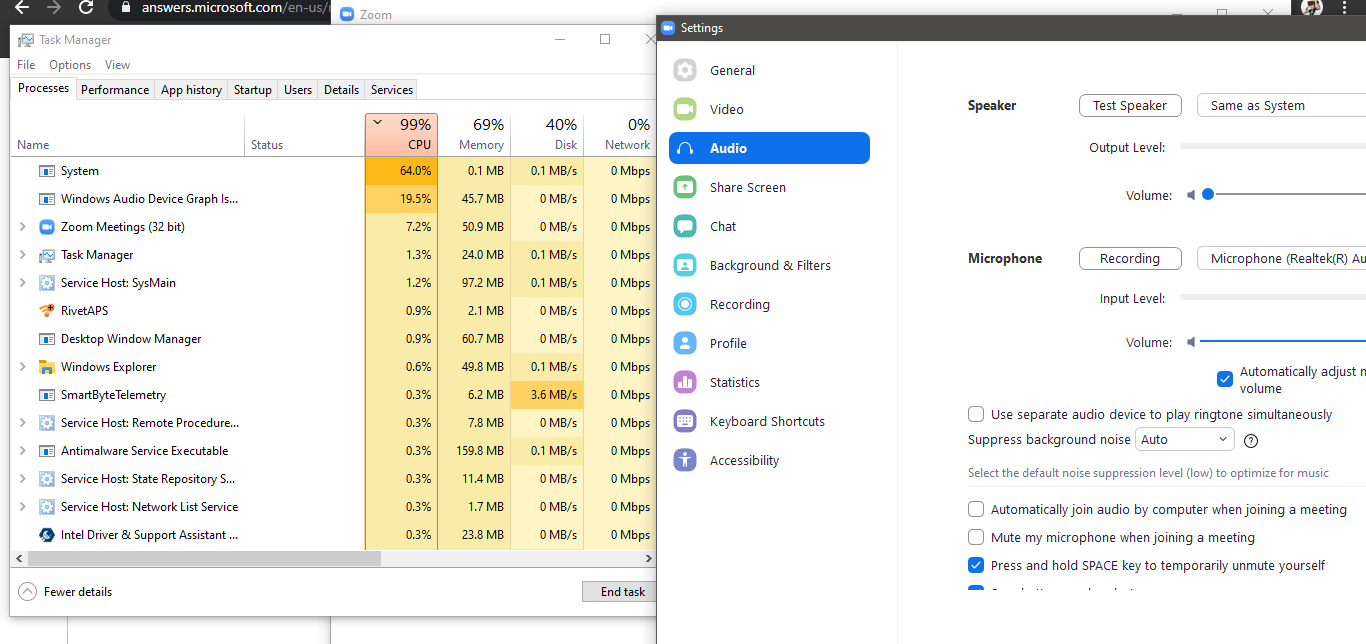The image size is (1366, 644).
Task: Open the Suppress background noise Auto dropdown
Action: tap(1185, 440)
